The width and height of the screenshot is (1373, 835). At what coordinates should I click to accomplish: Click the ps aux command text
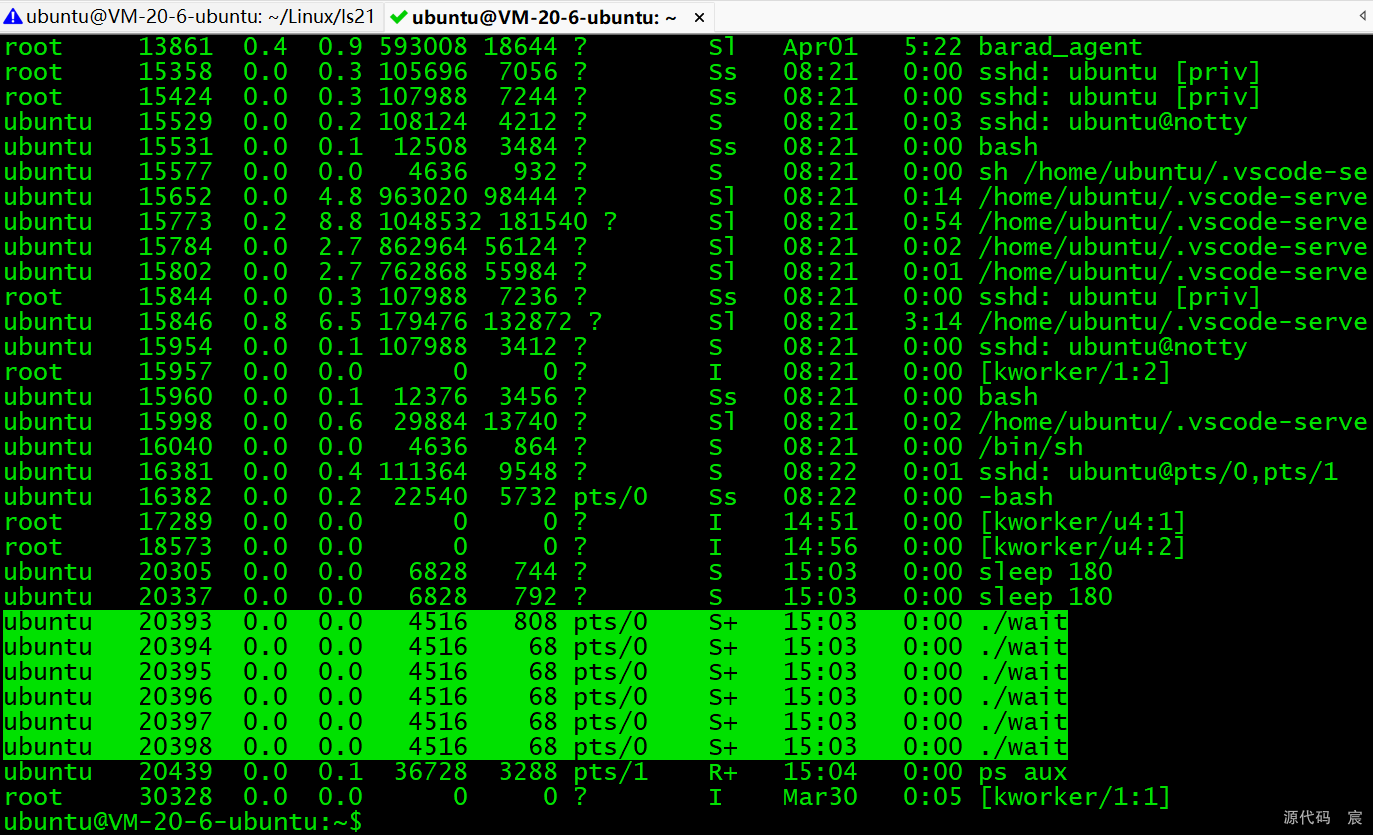click(x=1023, y=772)
